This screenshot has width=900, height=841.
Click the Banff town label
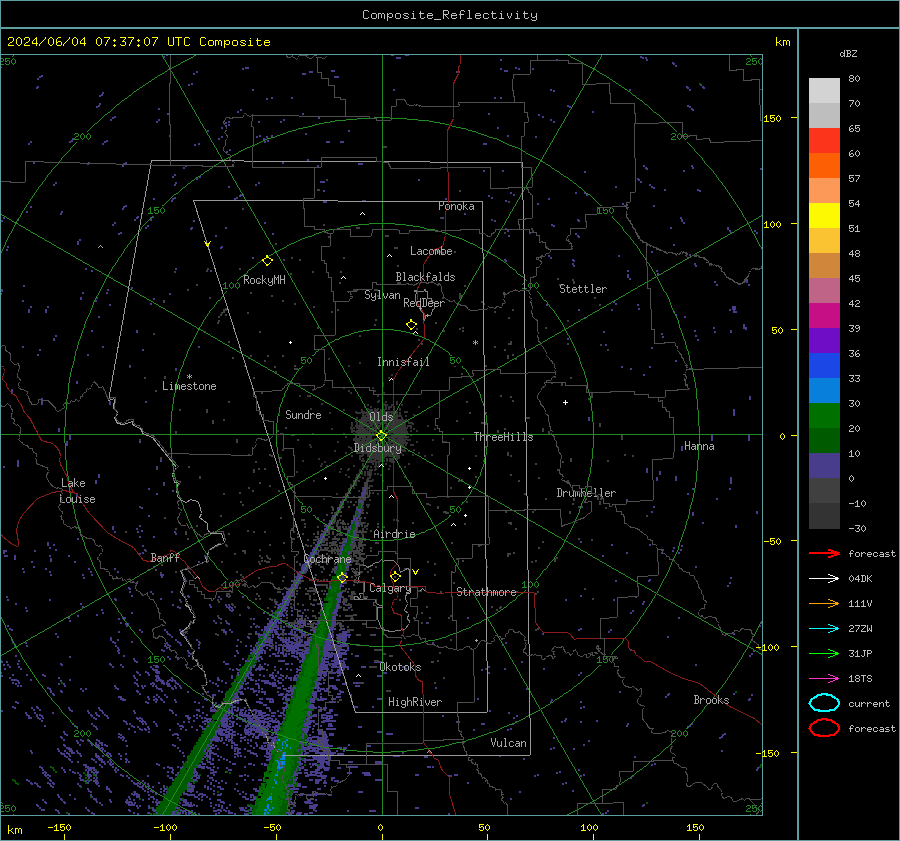[165, 558]
